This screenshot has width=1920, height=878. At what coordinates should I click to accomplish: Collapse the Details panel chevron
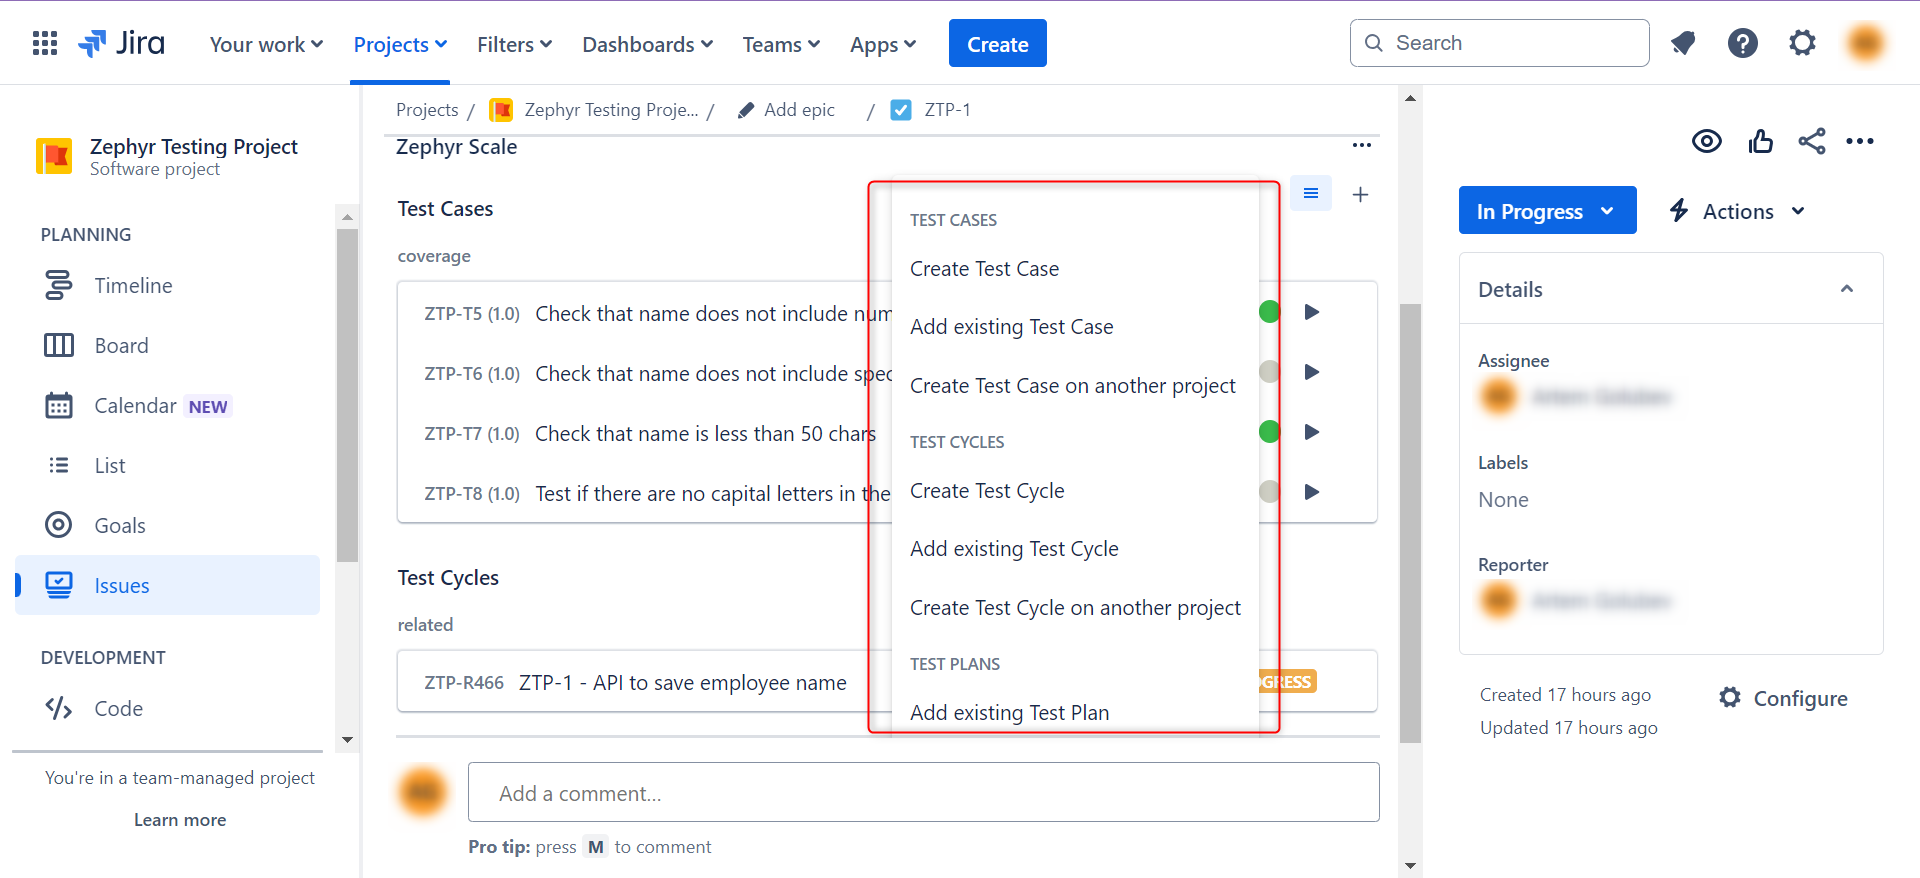click(x=1846, y=289)
